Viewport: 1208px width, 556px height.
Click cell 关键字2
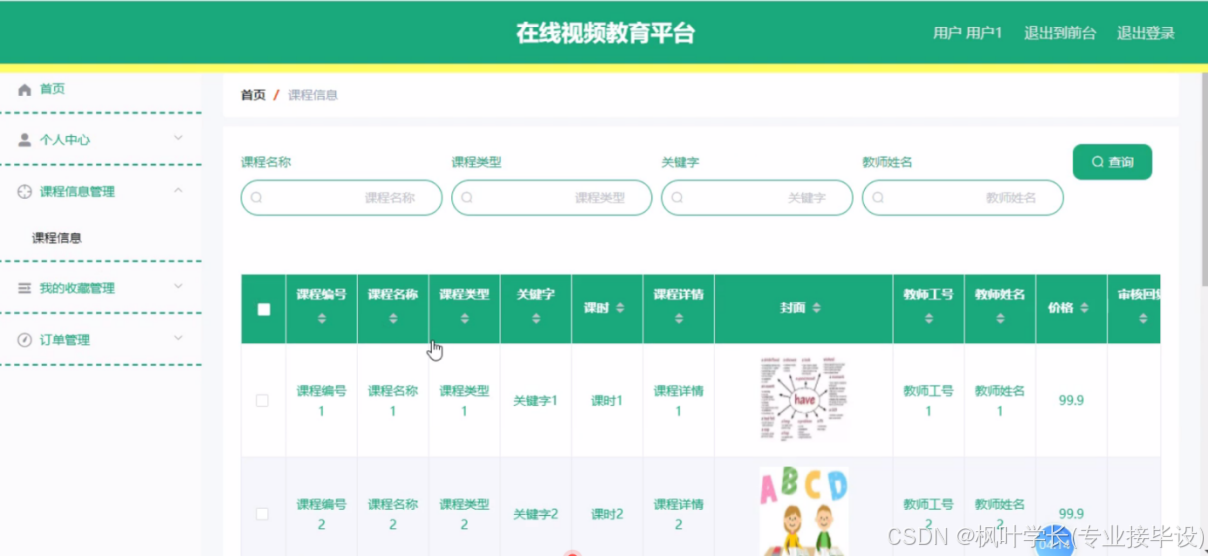click(x=536, y=514)
